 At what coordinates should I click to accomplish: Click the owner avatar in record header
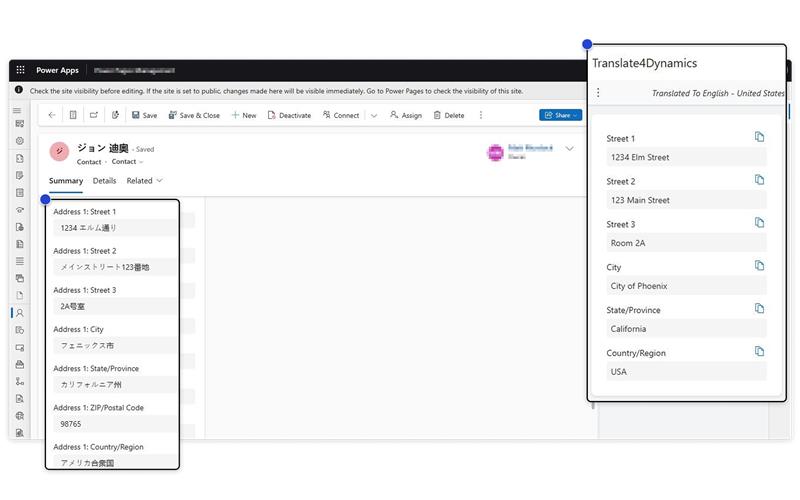tap(495, 152)
